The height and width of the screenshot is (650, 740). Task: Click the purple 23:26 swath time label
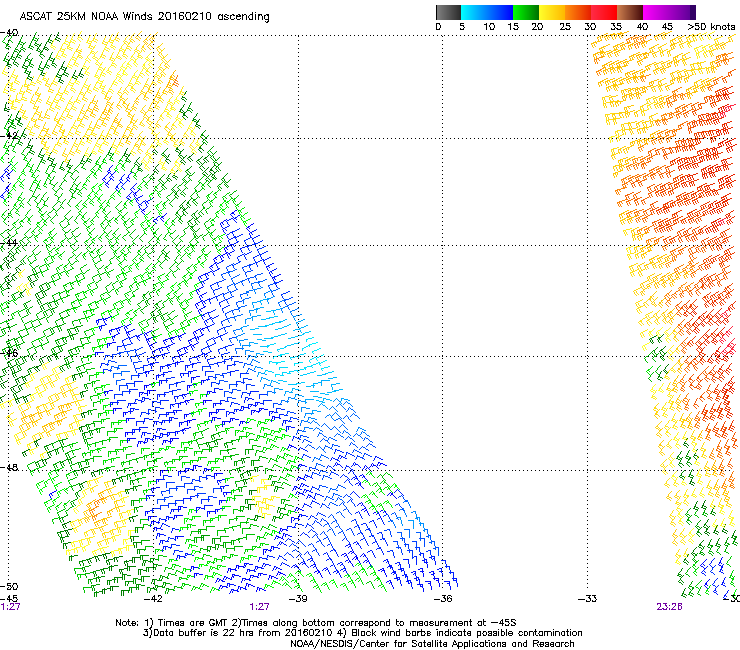point(669,607)
